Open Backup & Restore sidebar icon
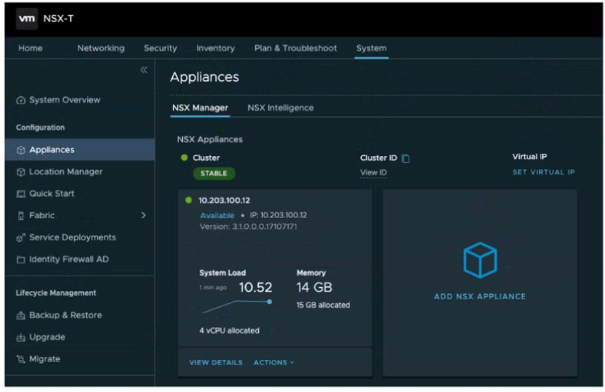This screenshot has height=392, width=605. pos(21,316)
